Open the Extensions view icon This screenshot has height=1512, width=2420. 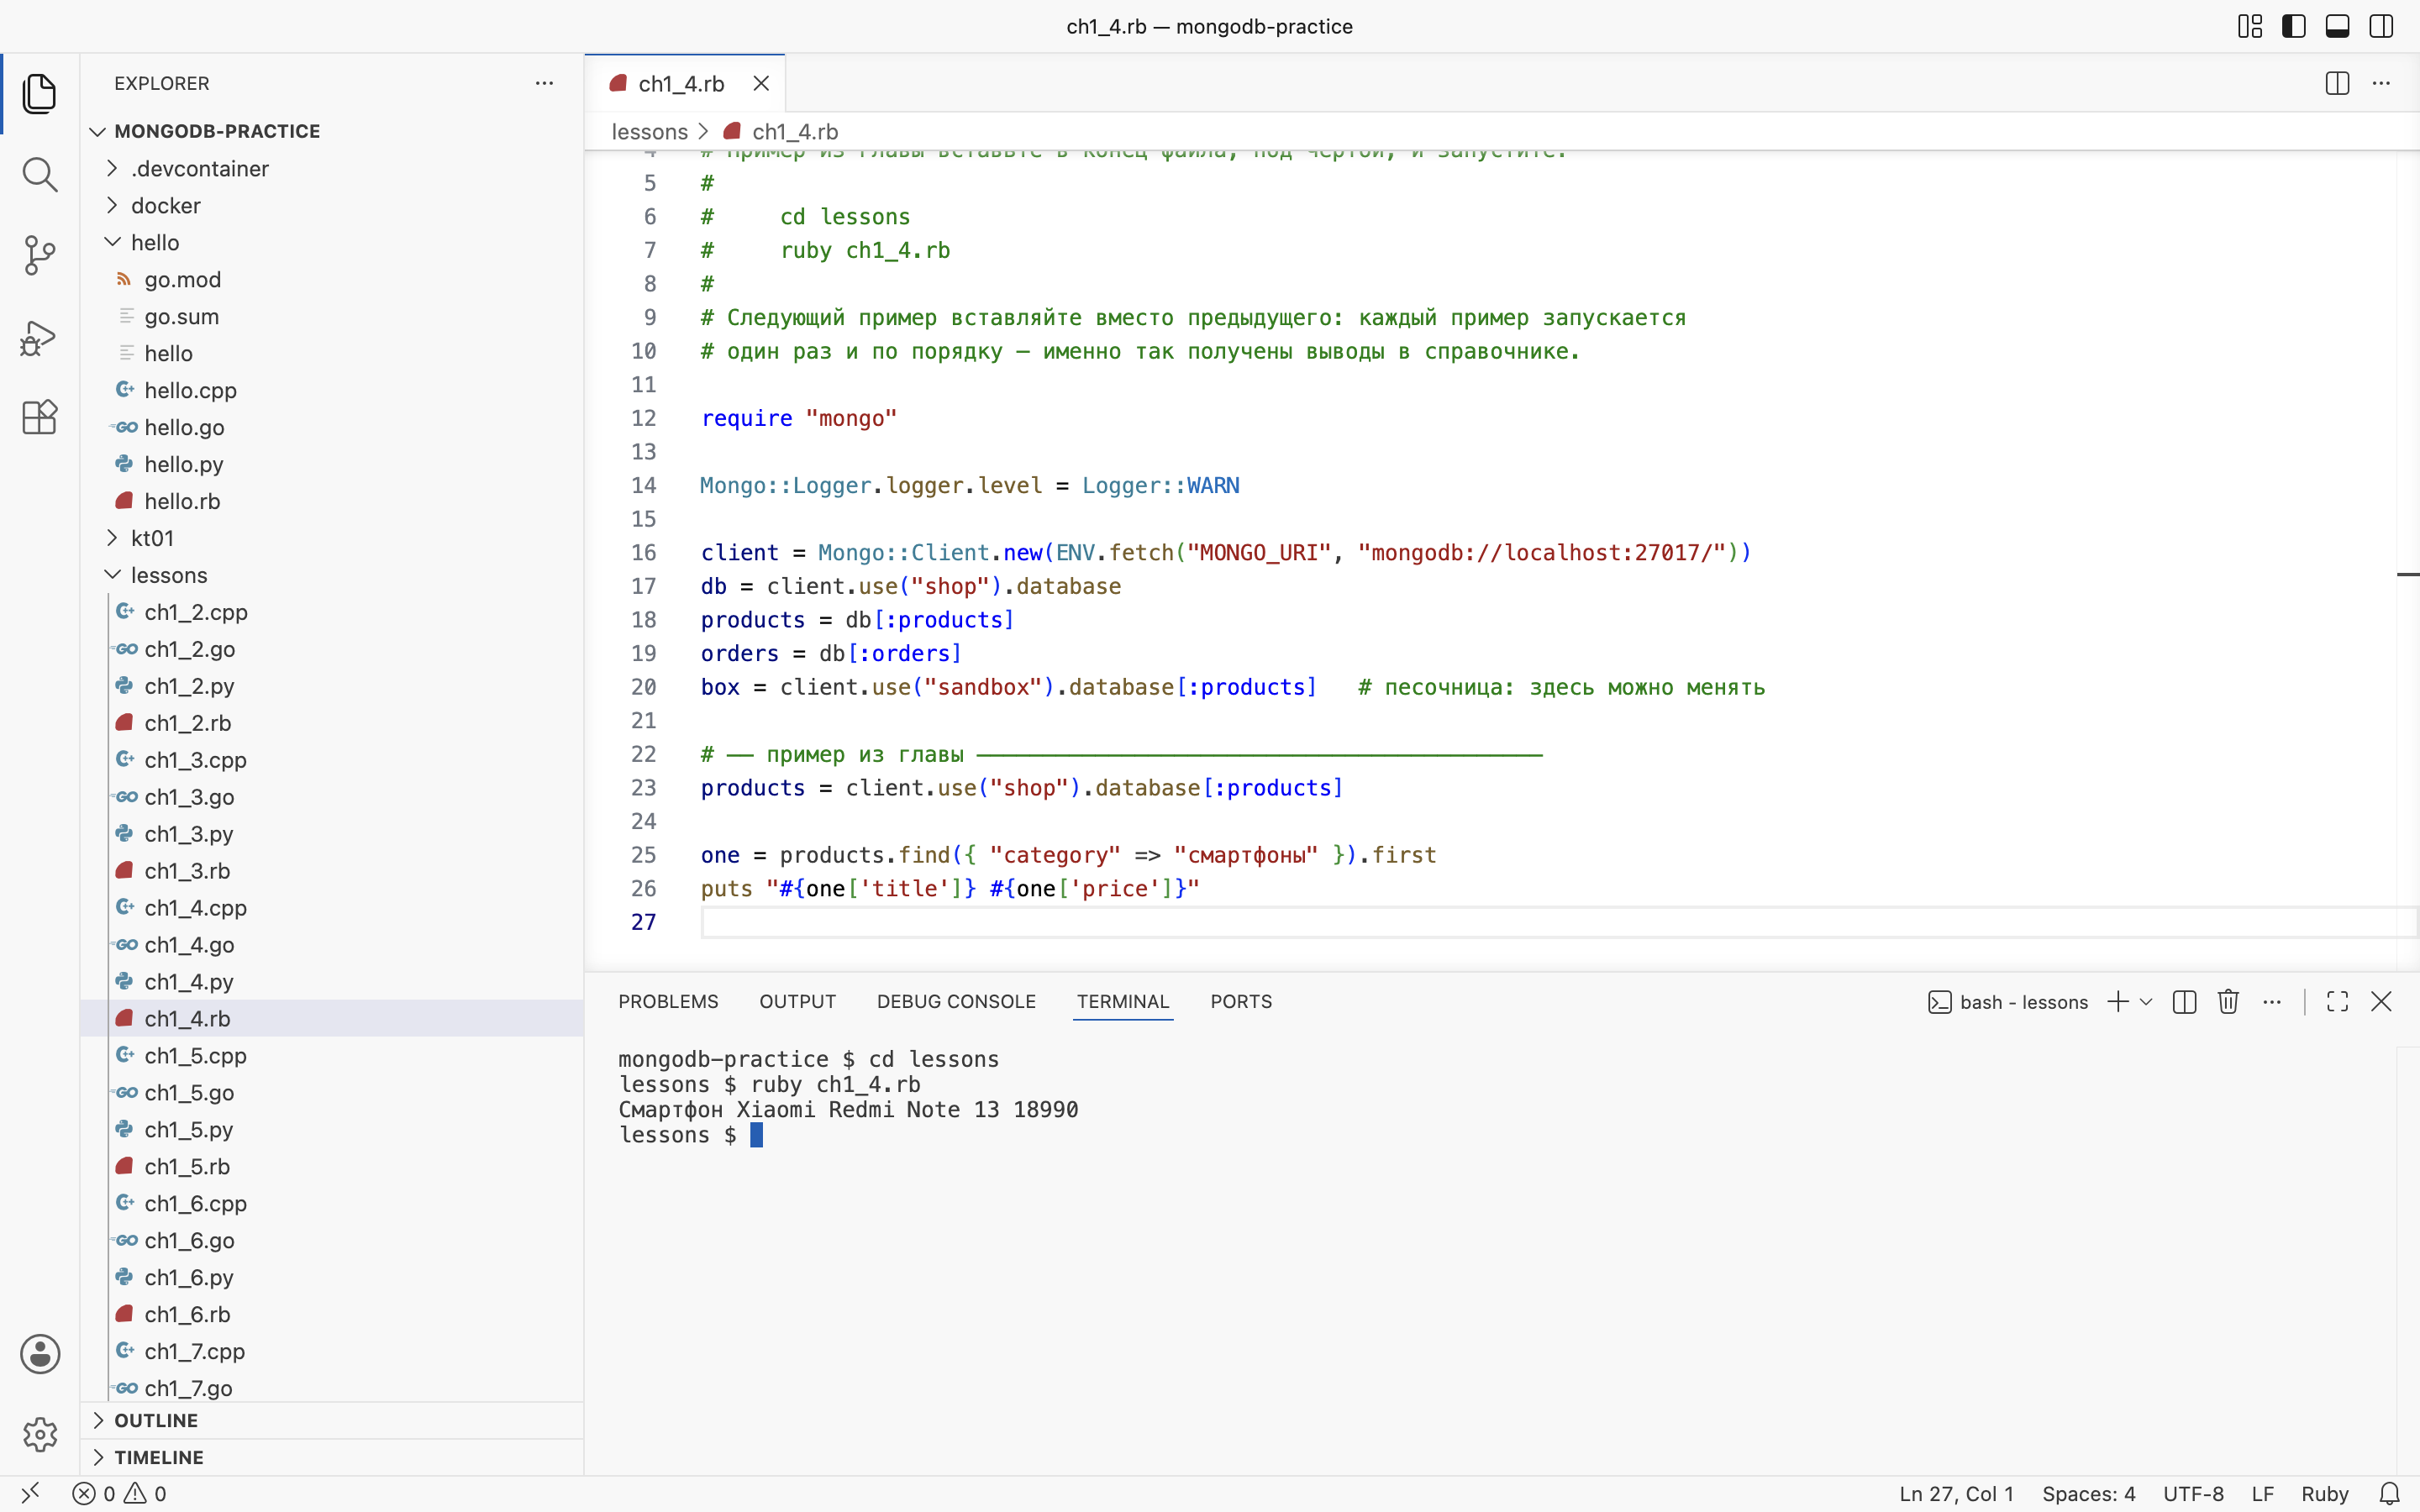coord(39,418)
